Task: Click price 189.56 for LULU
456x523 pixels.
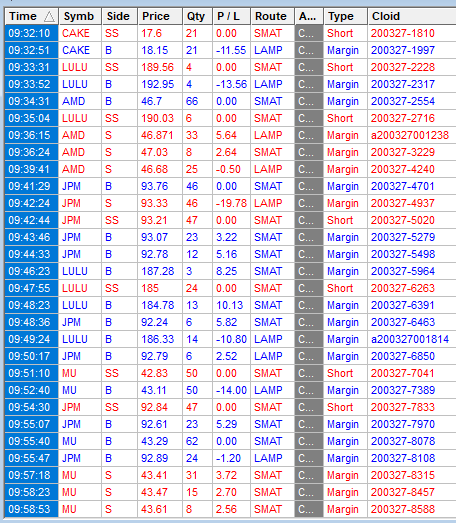Action: pos(157,67)
